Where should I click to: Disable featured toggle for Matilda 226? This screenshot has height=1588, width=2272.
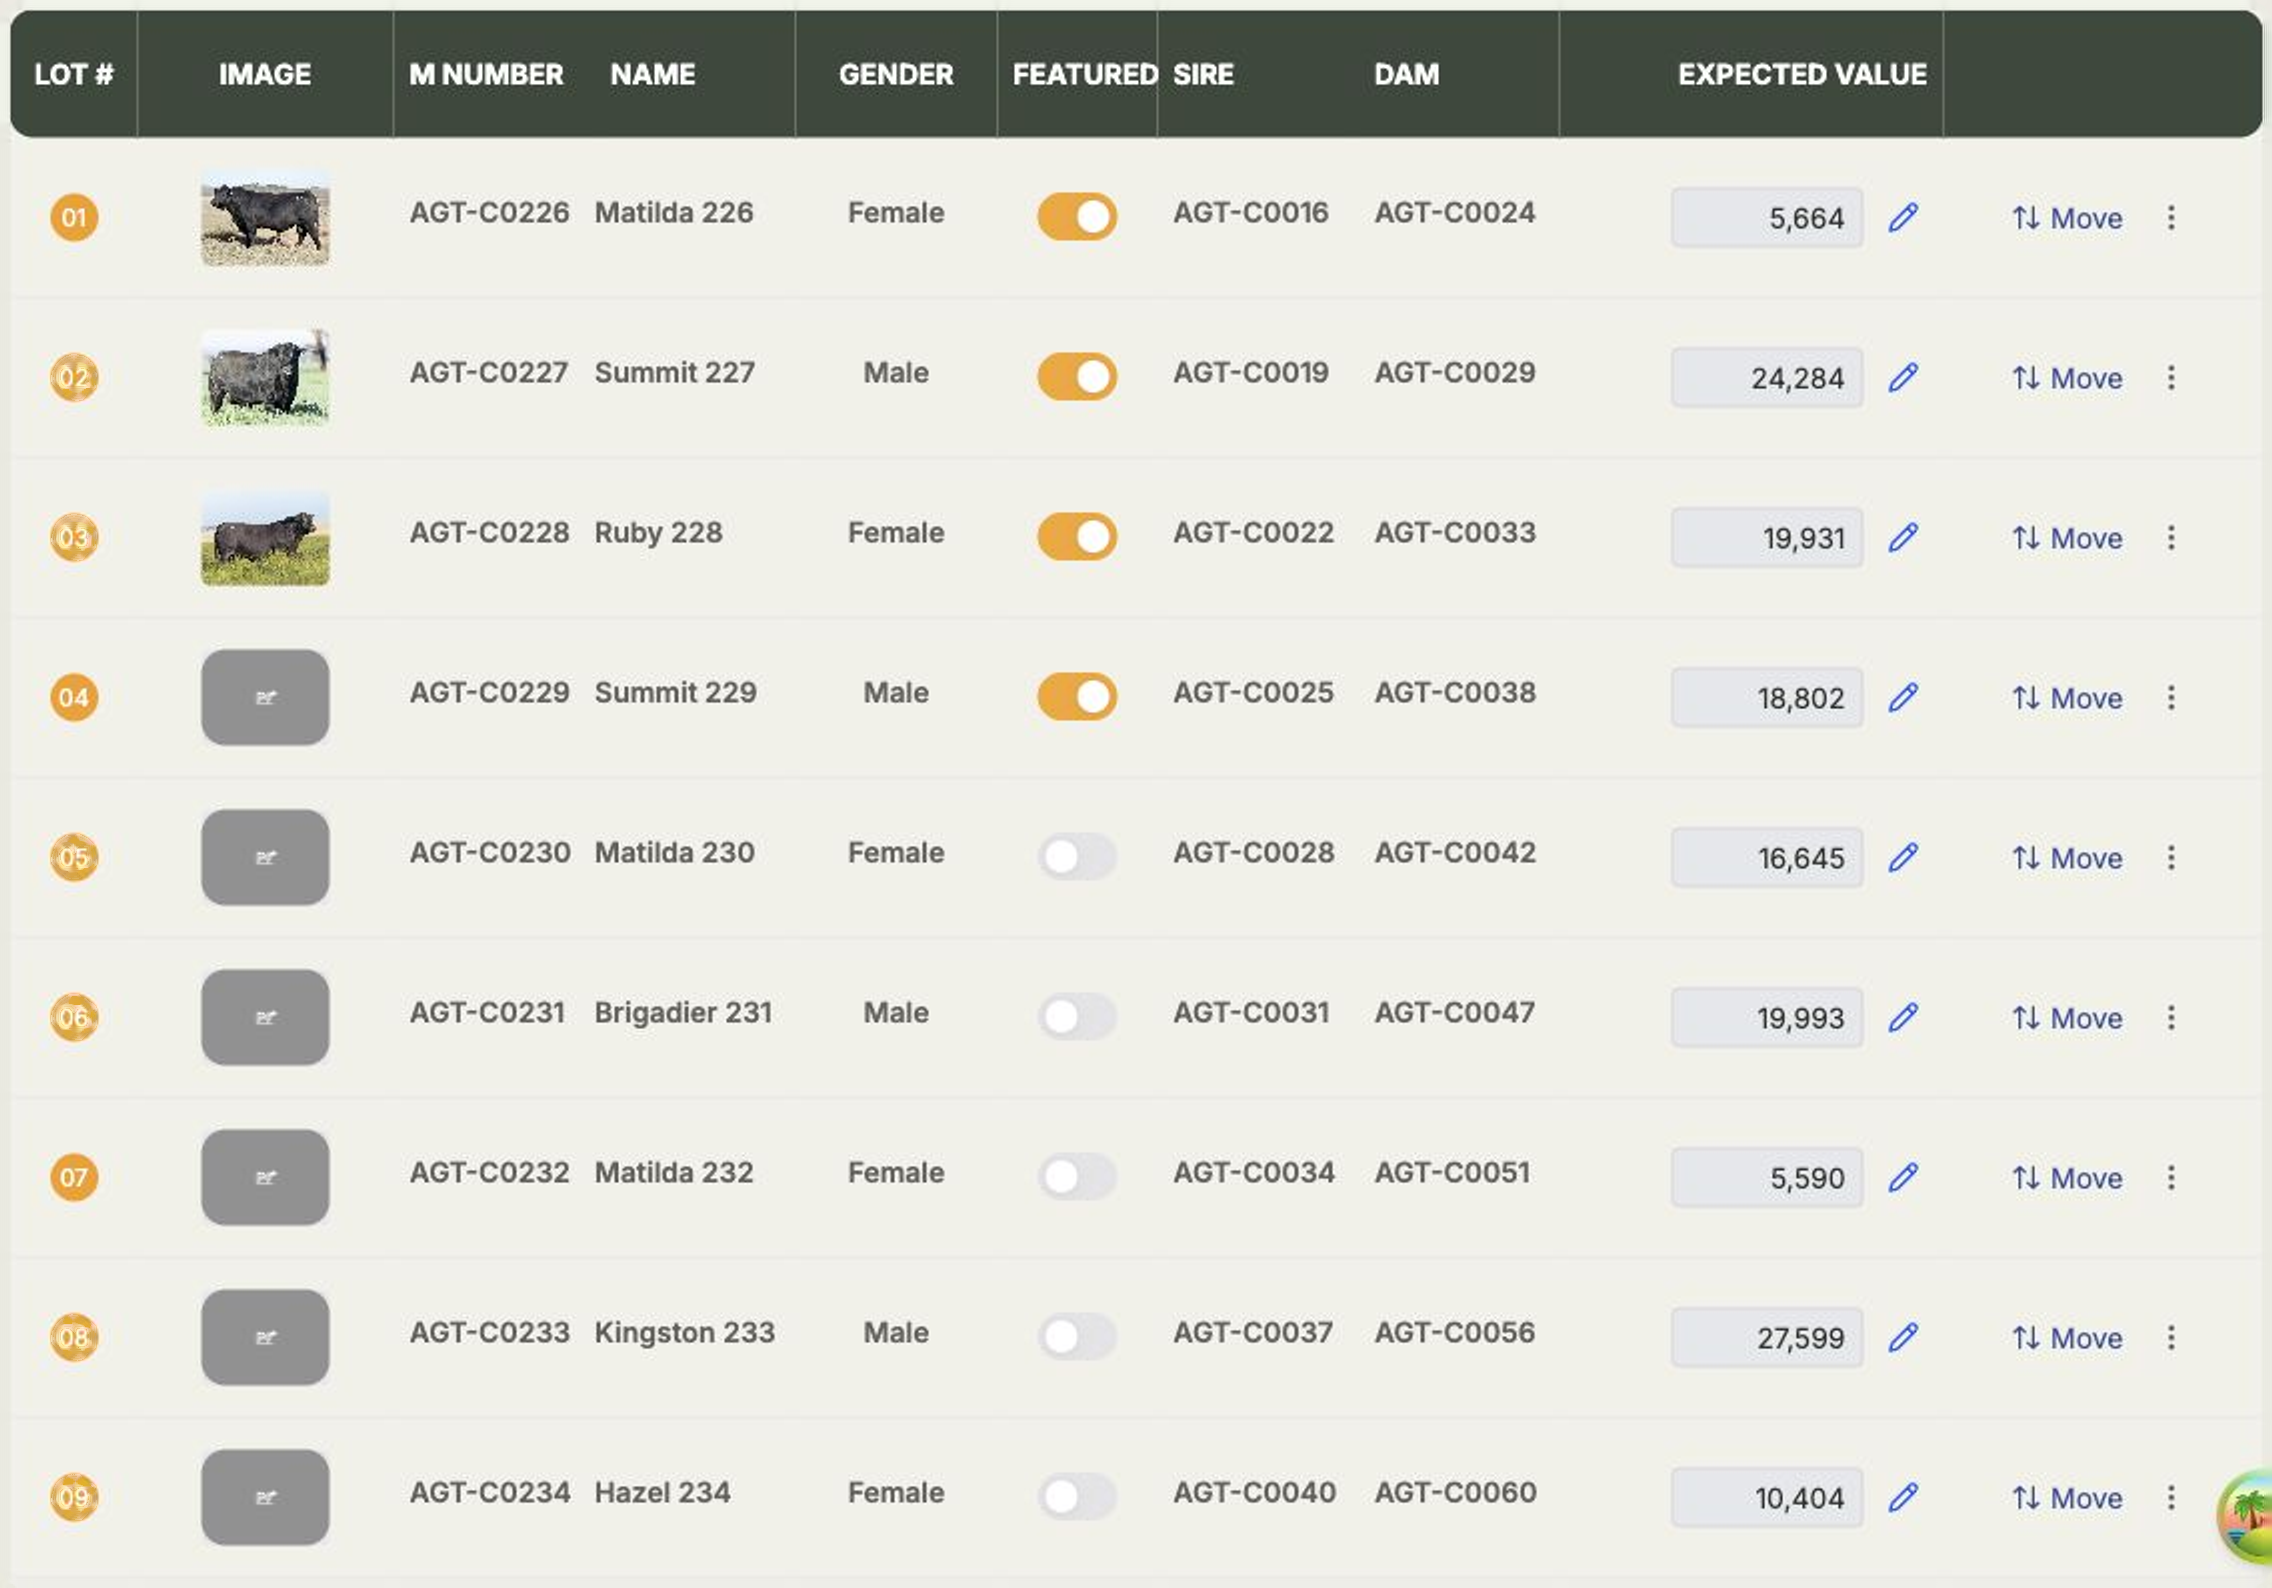click(x=1077, y=216)
